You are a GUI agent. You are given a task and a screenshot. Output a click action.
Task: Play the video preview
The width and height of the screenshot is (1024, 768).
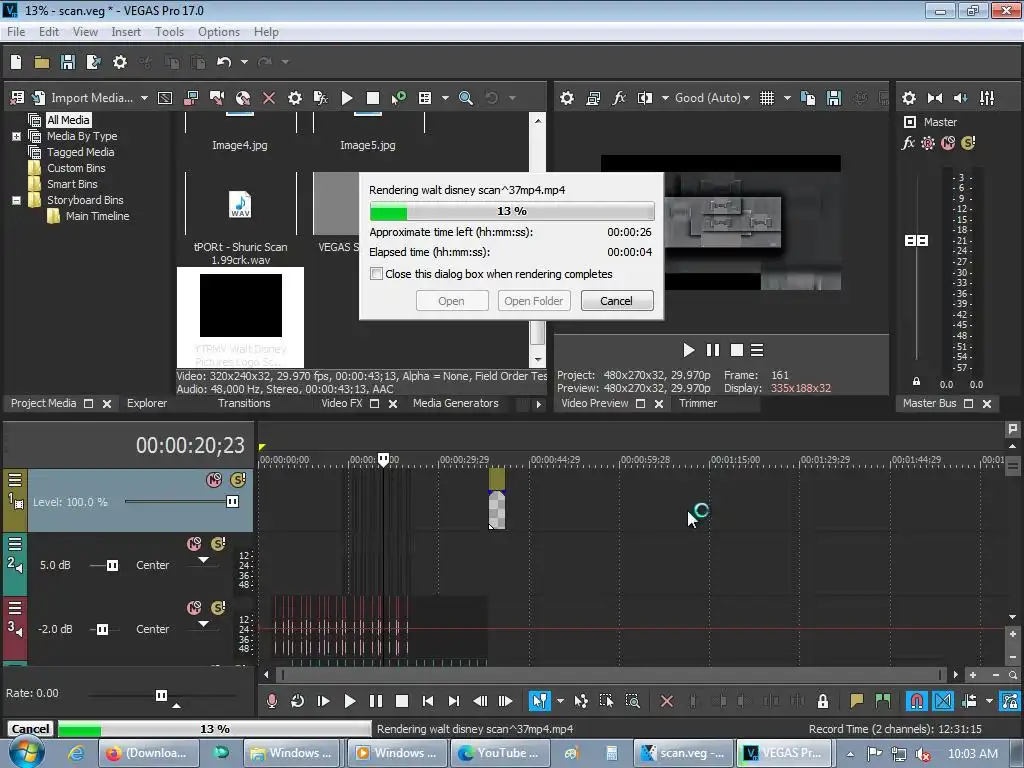tap(688, 350)
